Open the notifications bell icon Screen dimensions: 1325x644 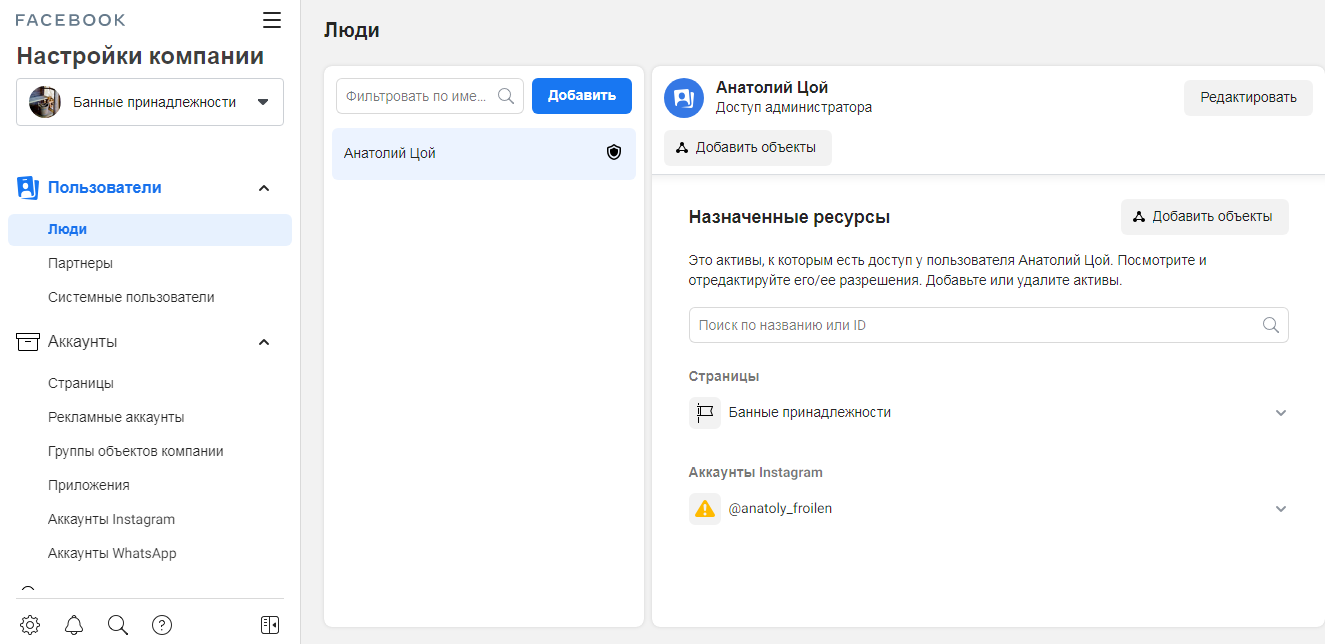coord(74,625)
